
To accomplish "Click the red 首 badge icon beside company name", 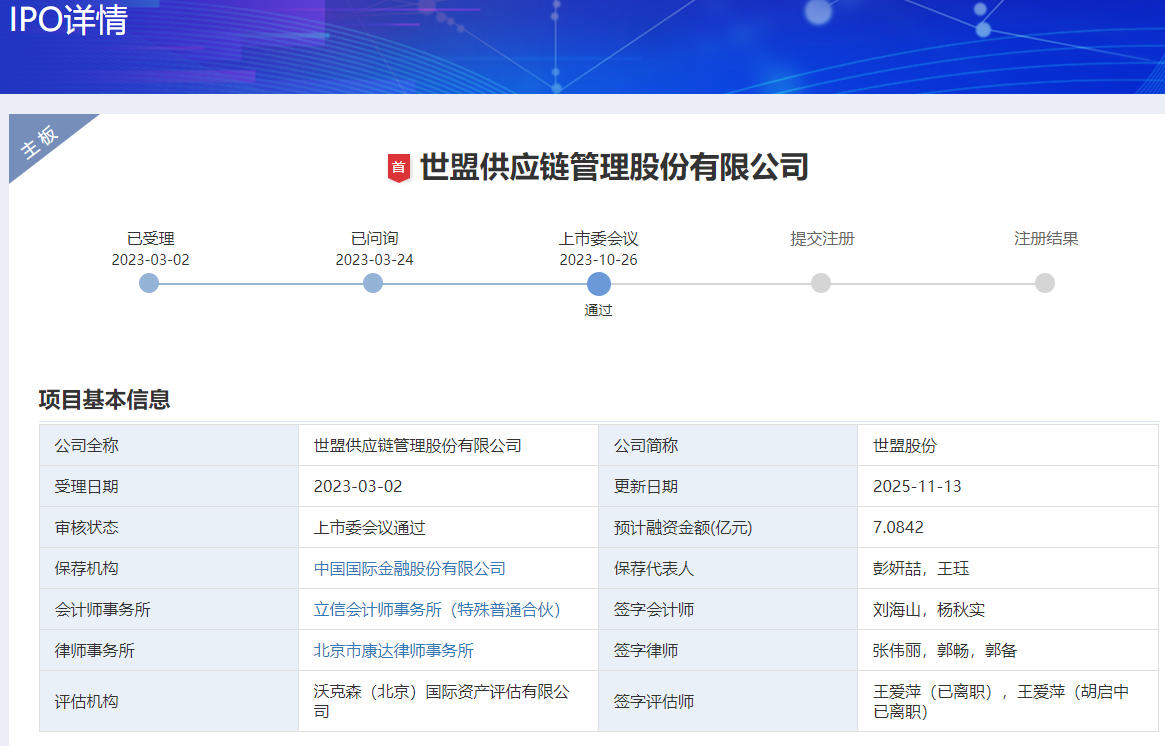I will [399, 168].
